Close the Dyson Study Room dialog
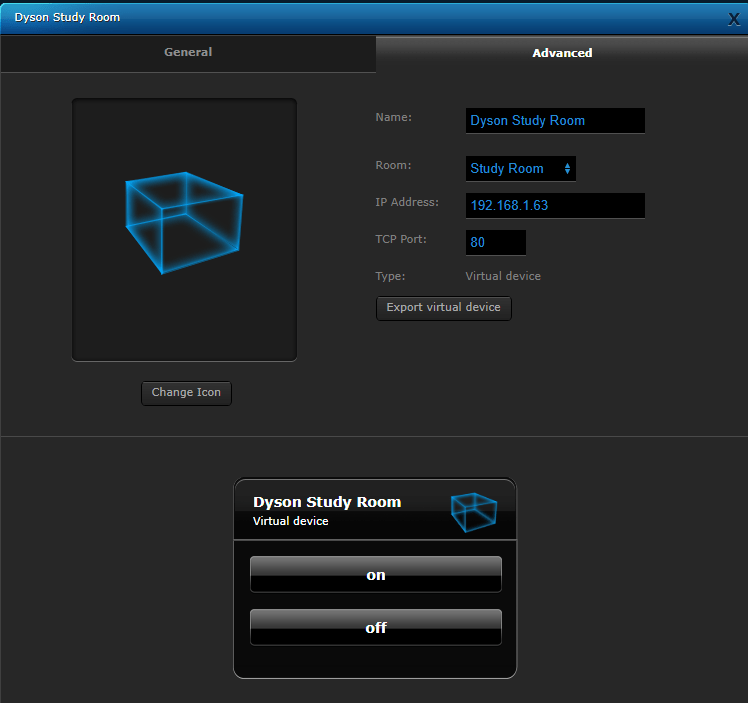 (x=734, y=19)
